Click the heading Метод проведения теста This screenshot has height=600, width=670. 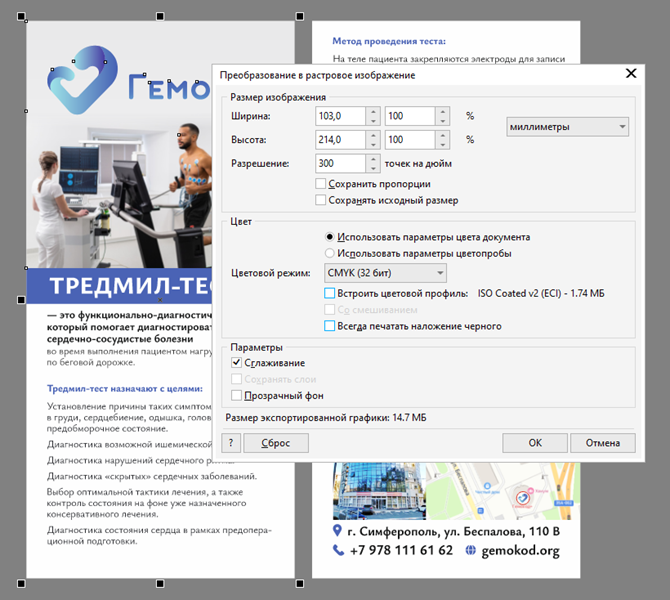point(389,41)
